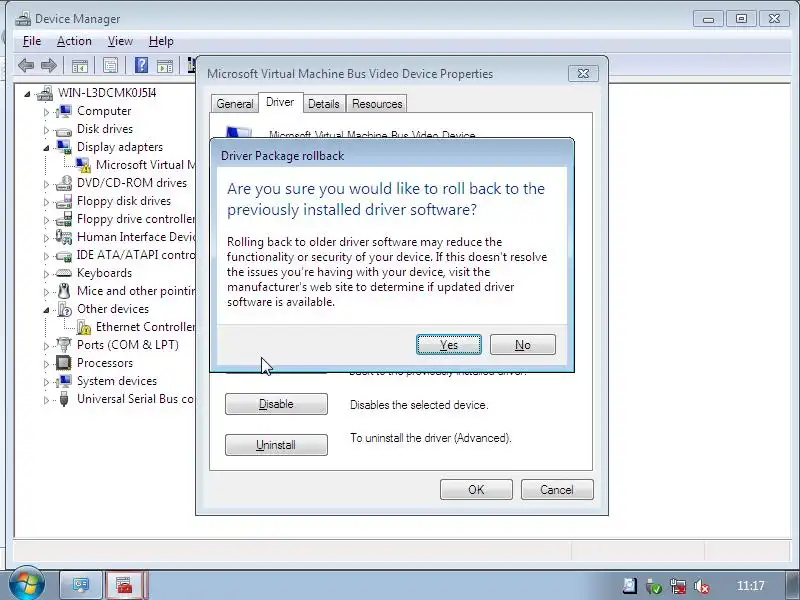Switch to the Resources tab
The width and height of the screenshot is (800, 600).
click(x=377, y=104)
